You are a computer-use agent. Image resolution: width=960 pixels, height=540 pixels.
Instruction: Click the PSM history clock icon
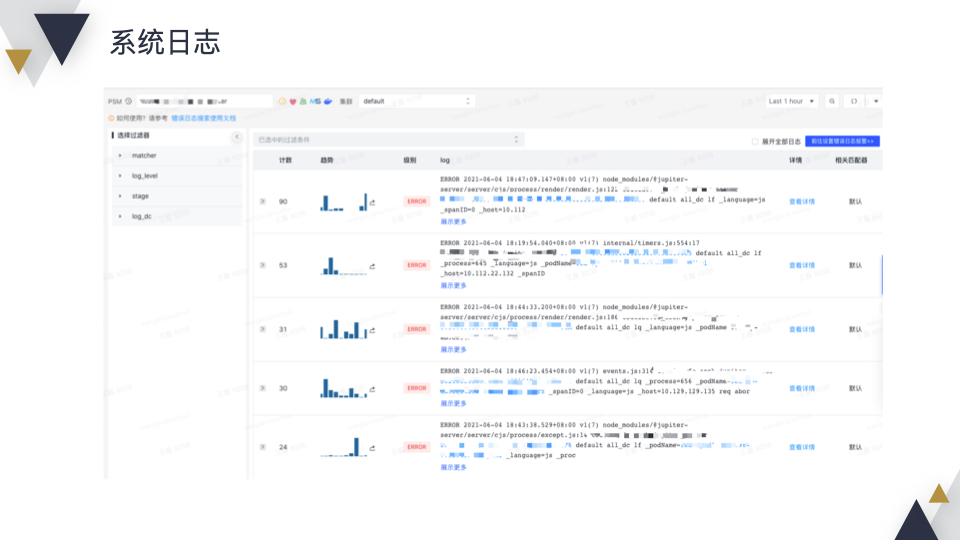pos(129,101)
